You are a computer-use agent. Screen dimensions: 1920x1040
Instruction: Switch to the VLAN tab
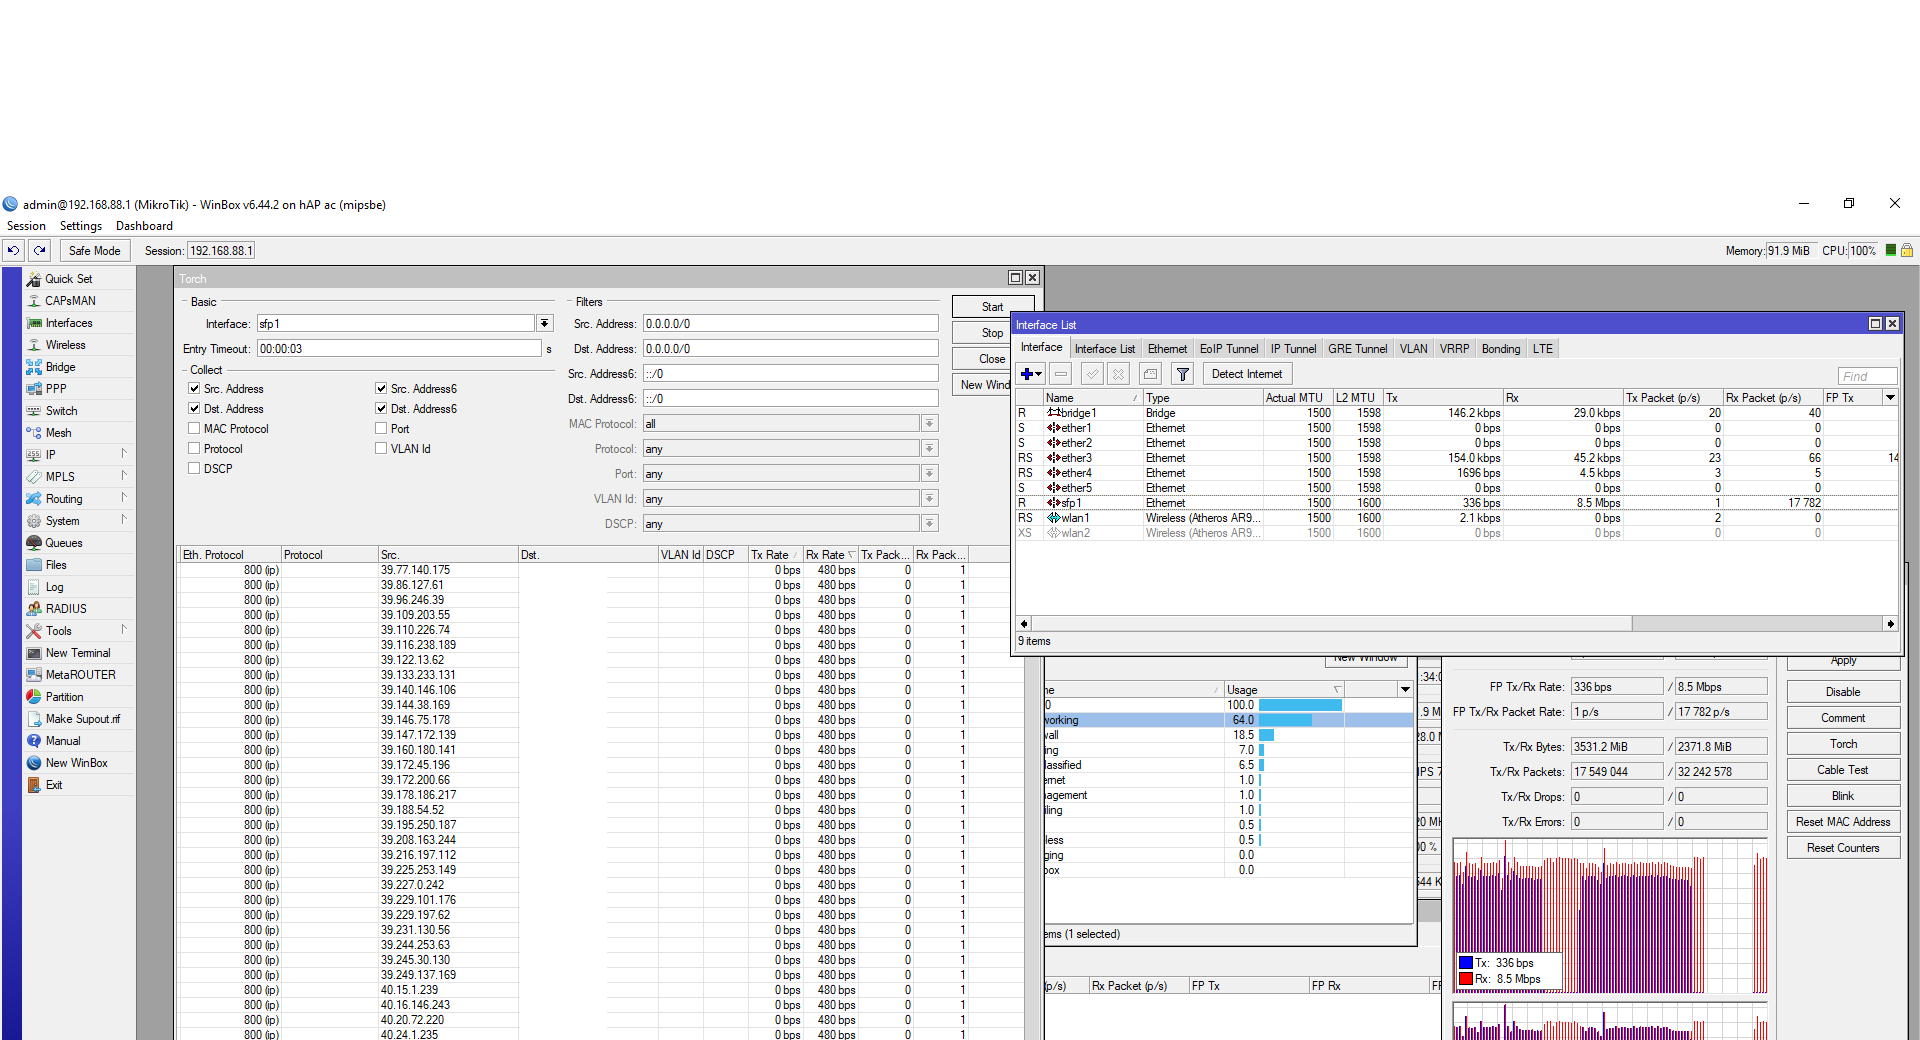click(x=1413, y=349)
